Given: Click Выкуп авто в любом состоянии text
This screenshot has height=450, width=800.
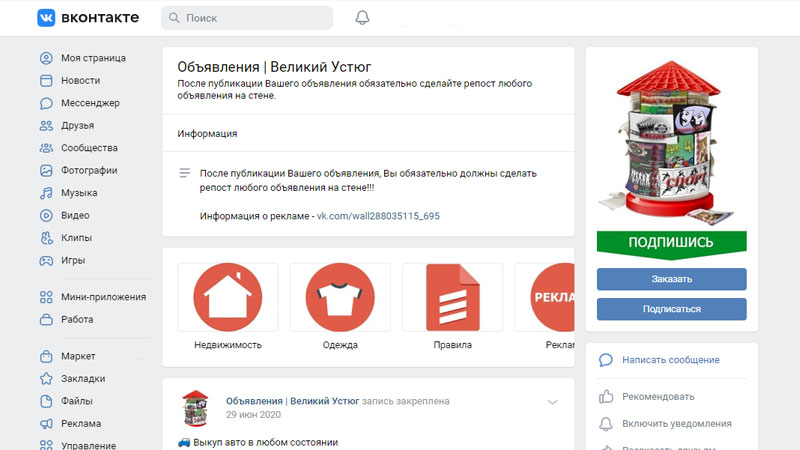Looking at the screenshot, I should coord(265,442).
